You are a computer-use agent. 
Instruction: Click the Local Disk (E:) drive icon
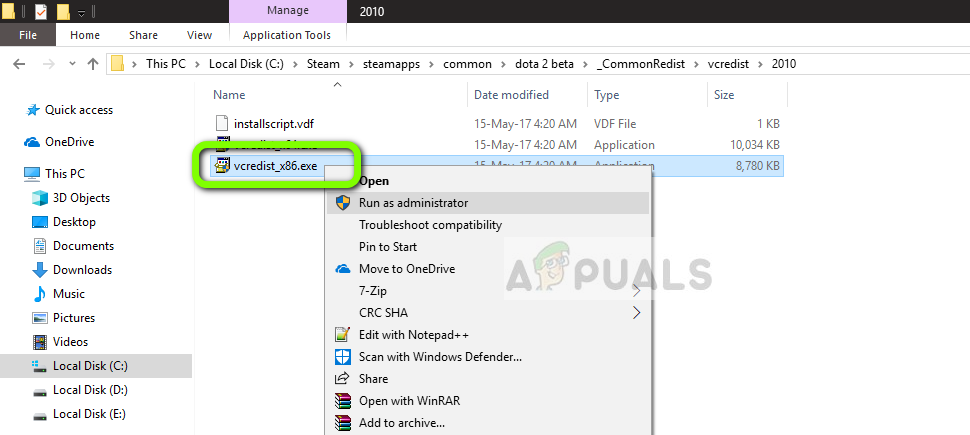coord(40,415)
